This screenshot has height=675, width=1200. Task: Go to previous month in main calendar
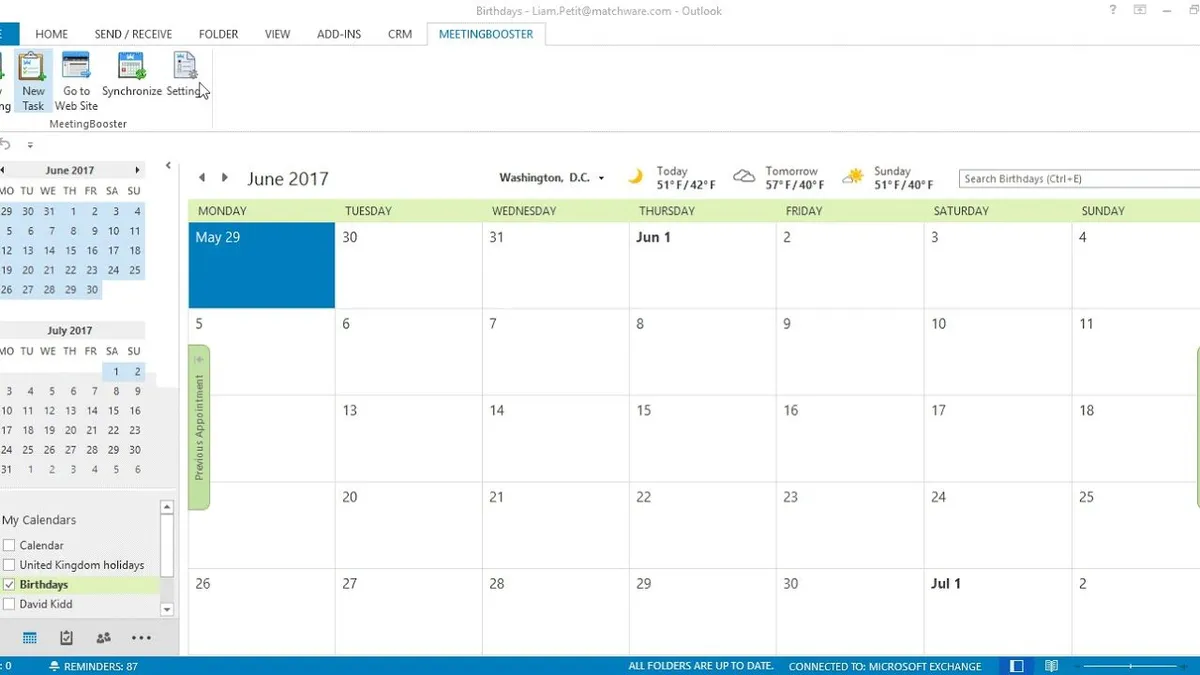tap(202, 178)
